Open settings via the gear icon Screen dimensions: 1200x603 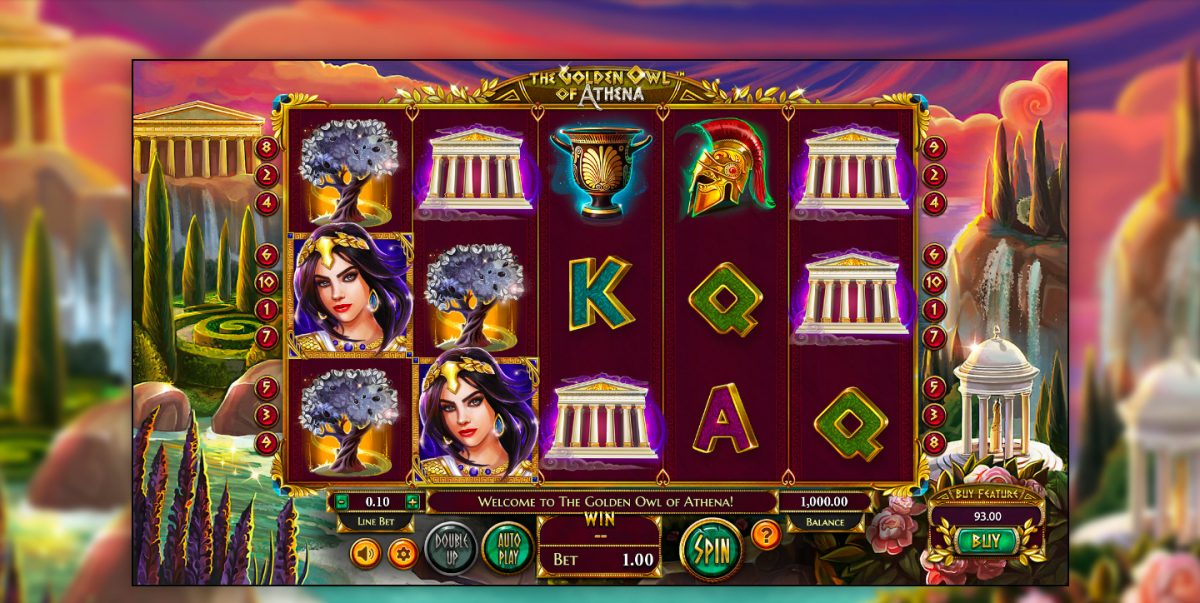402,552
